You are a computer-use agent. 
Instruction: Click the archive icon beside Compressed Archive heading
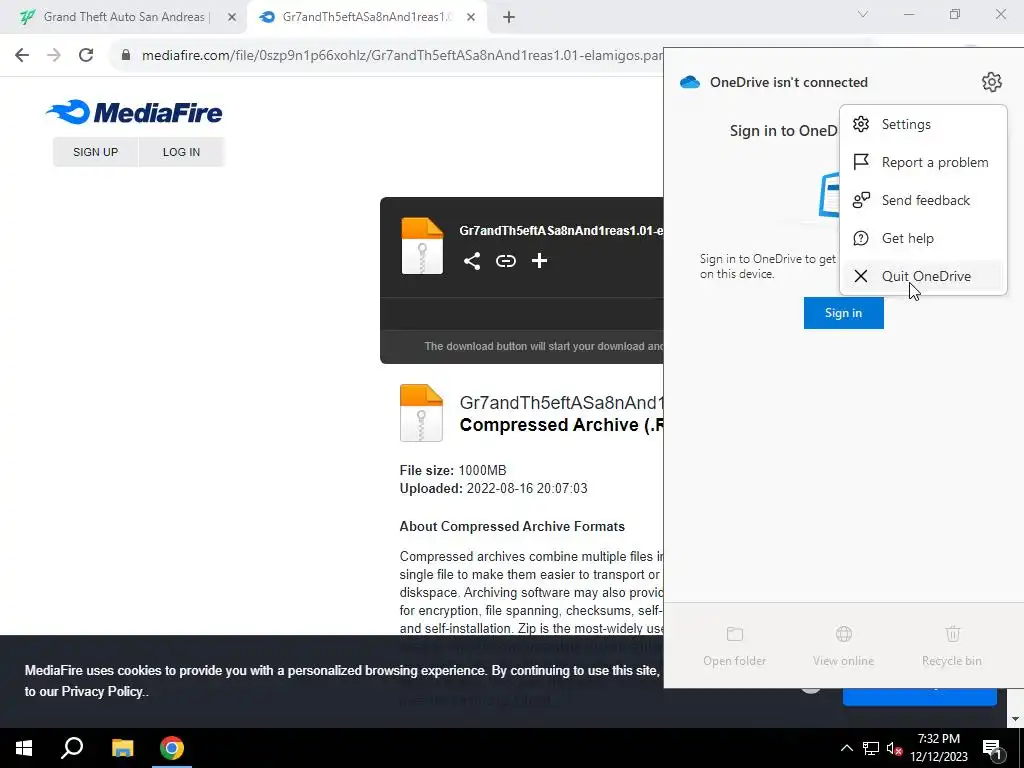[x=421, y=413]
